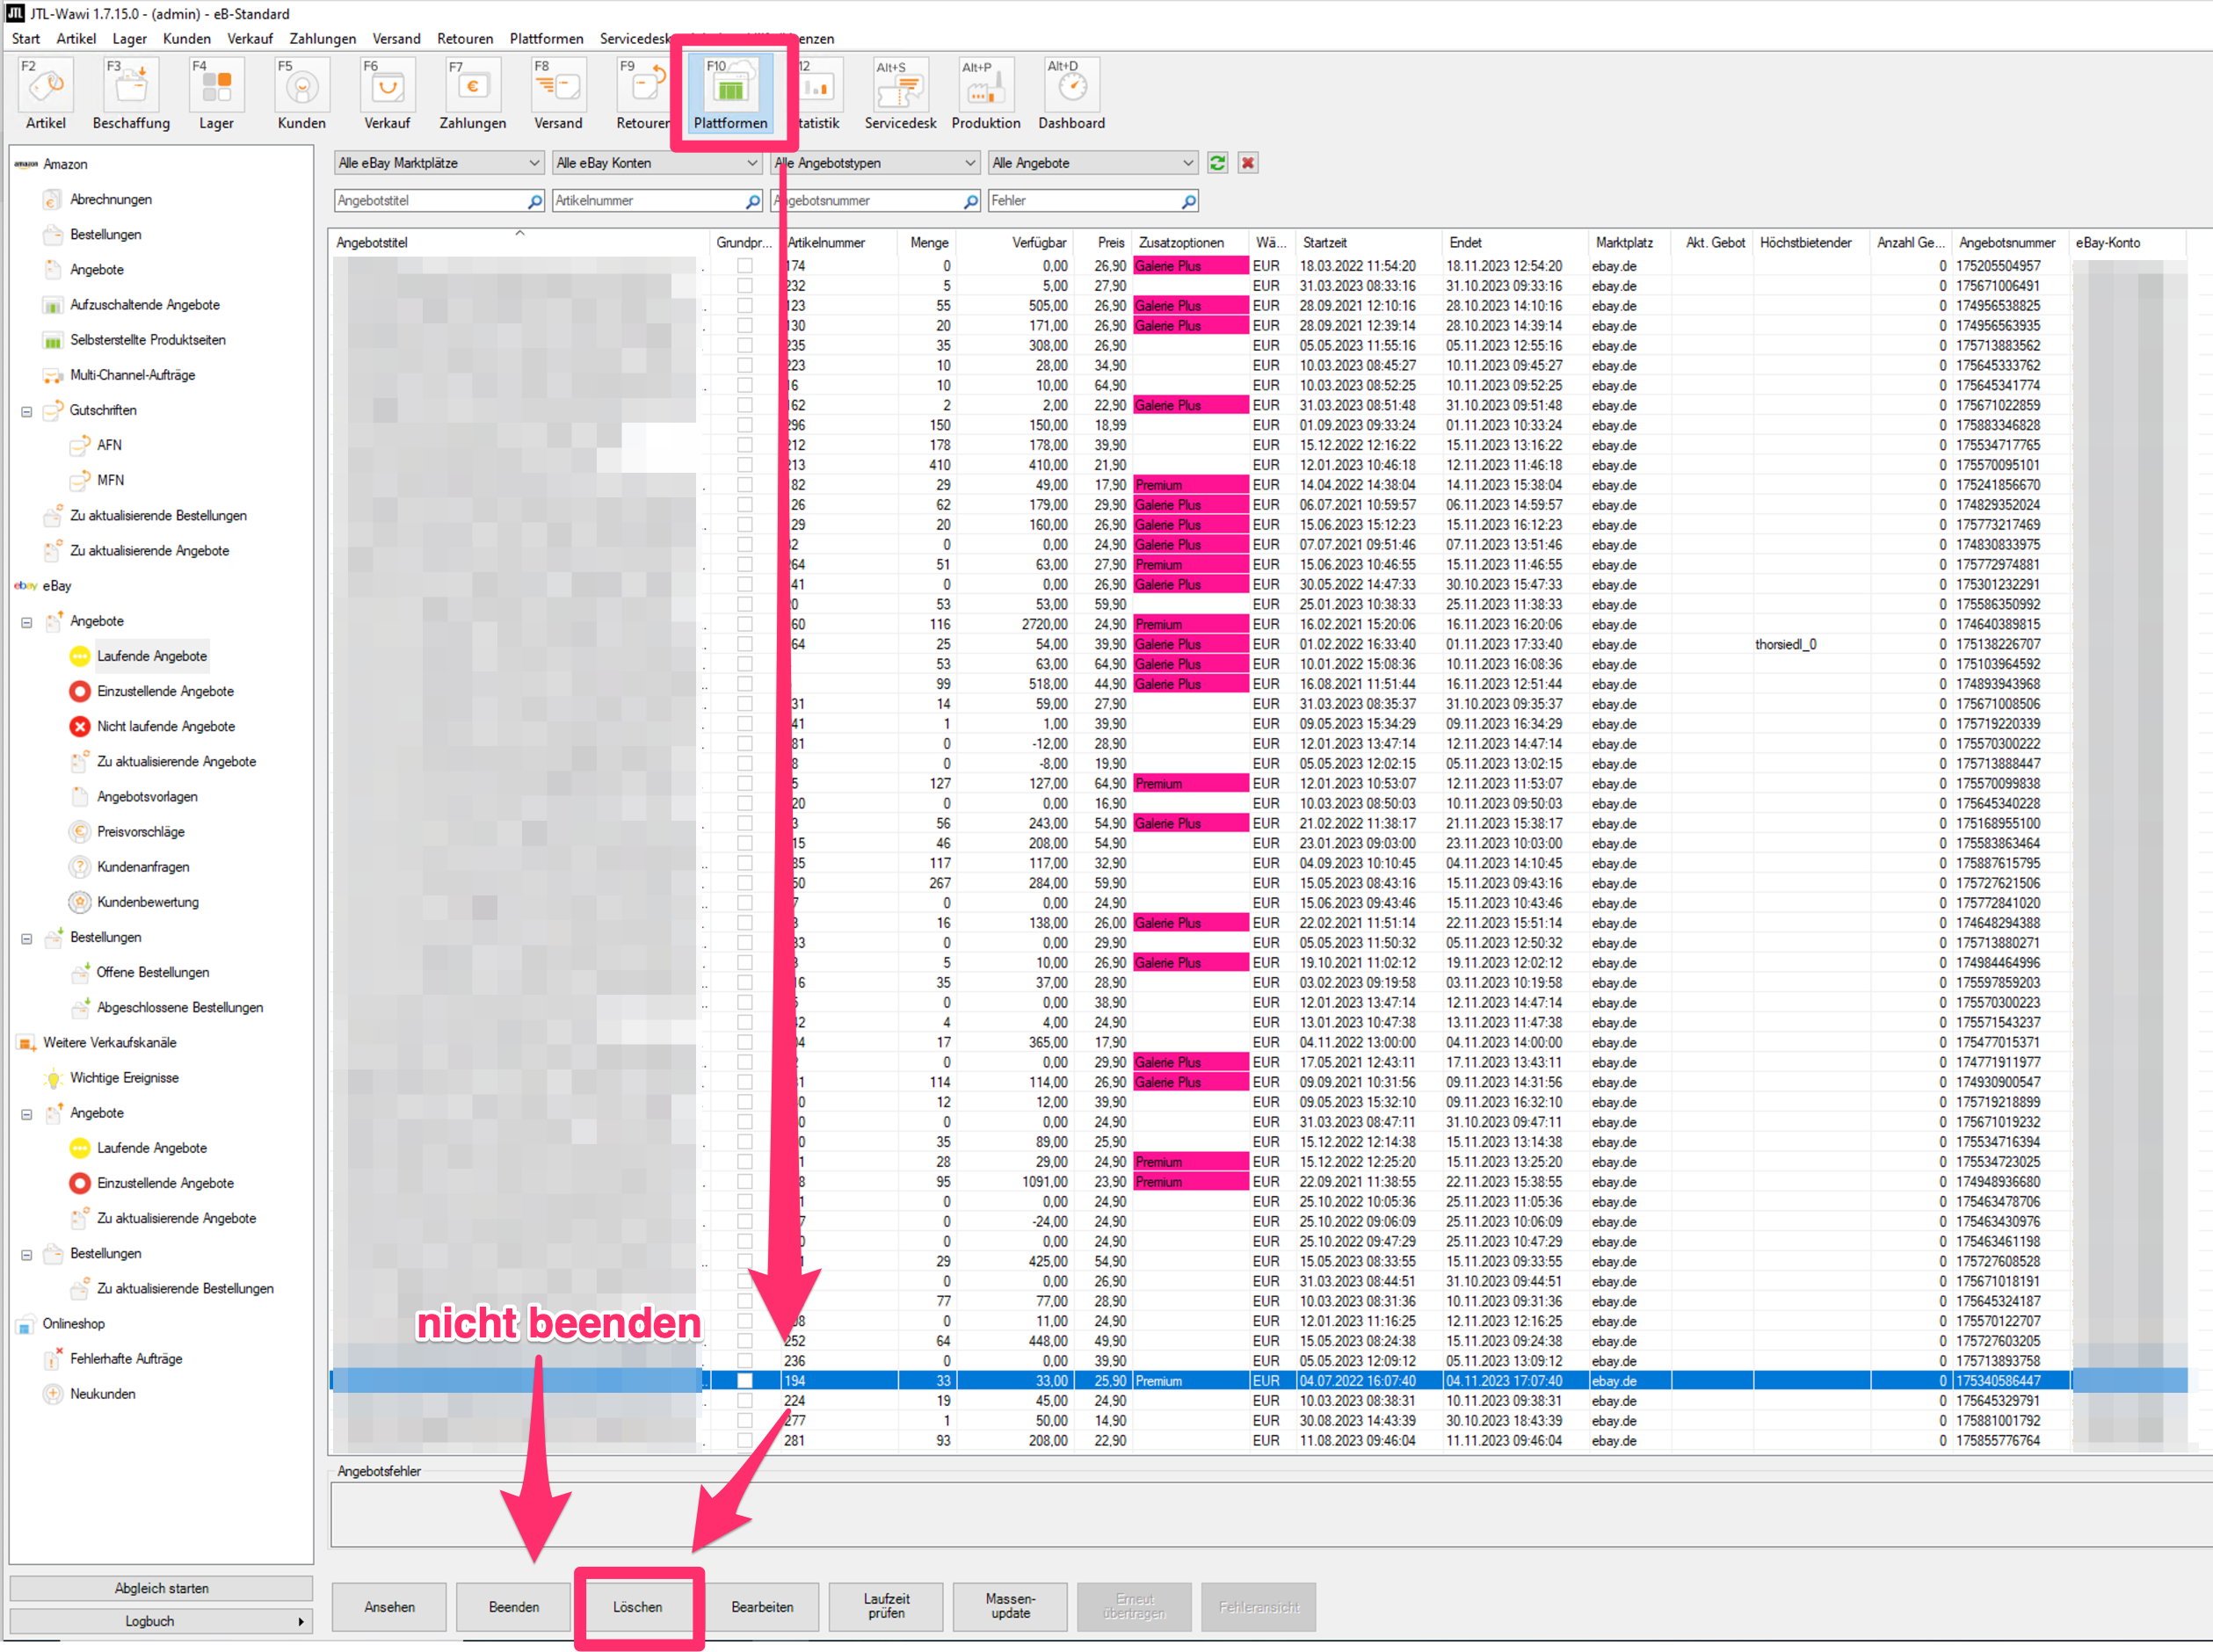This screenshot has width=2213, height=1652.
Task: Click the green refresh filter icon
Action: pyautogui.click(x=1217, y=163)
